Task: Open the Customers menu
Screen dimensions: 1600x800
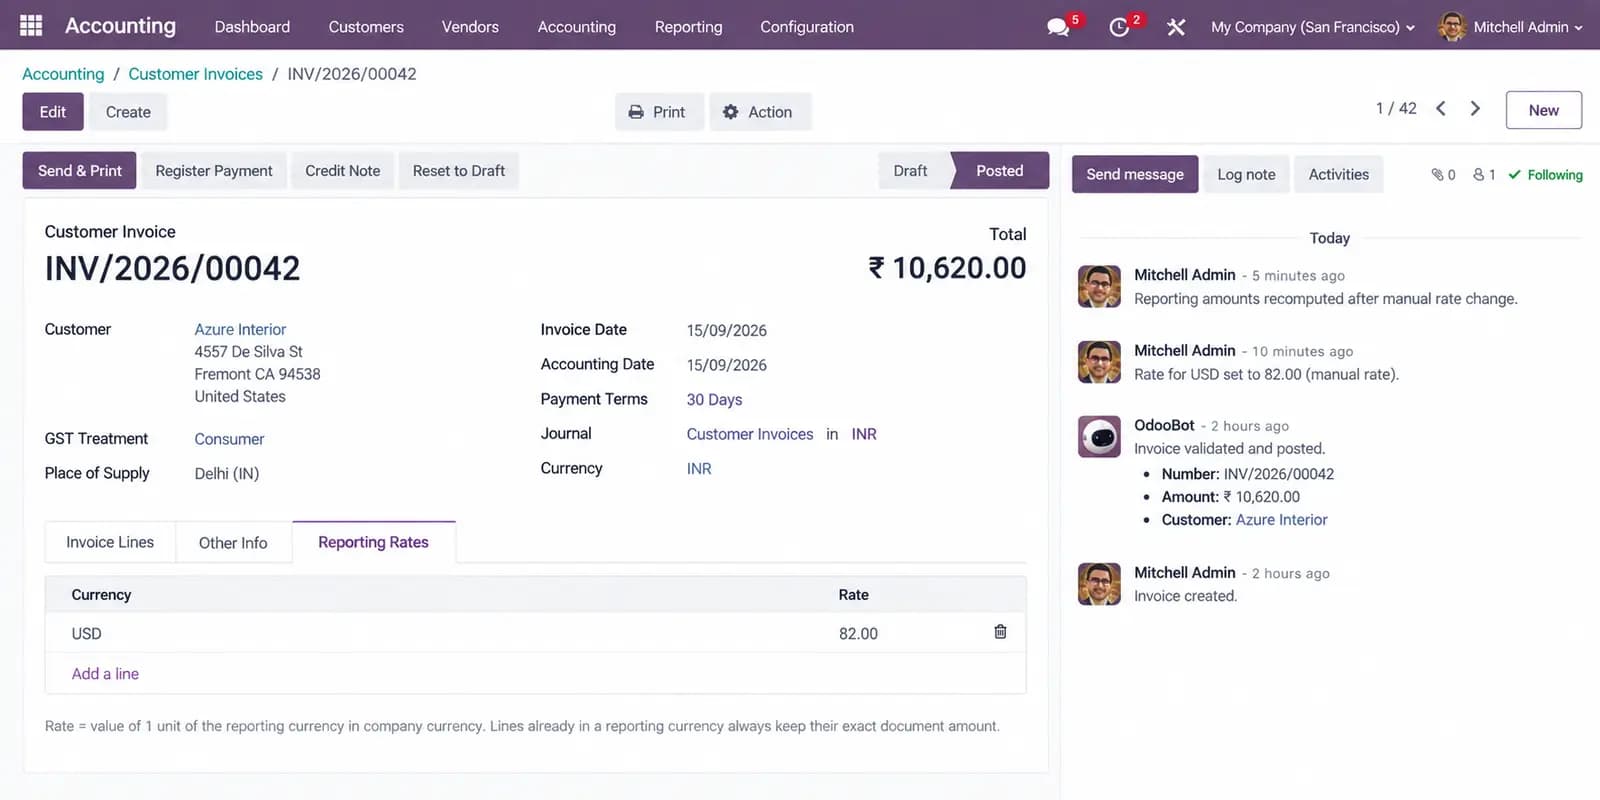Action: click(x=366, y=27)
